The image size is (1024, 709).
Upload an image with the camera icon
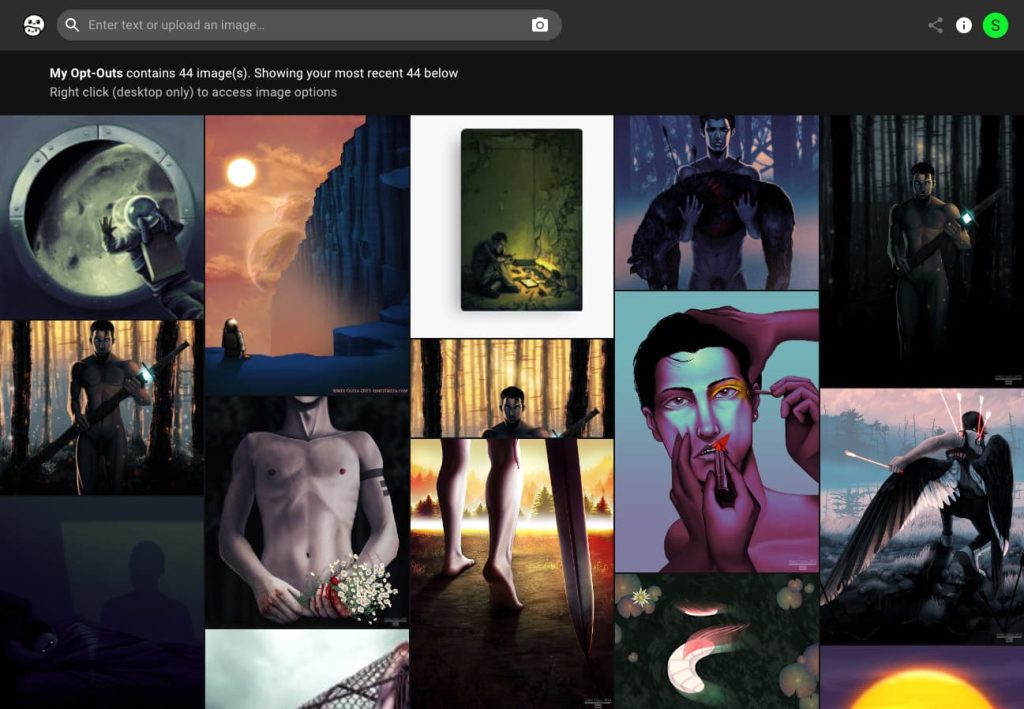(x=539, y=25)
